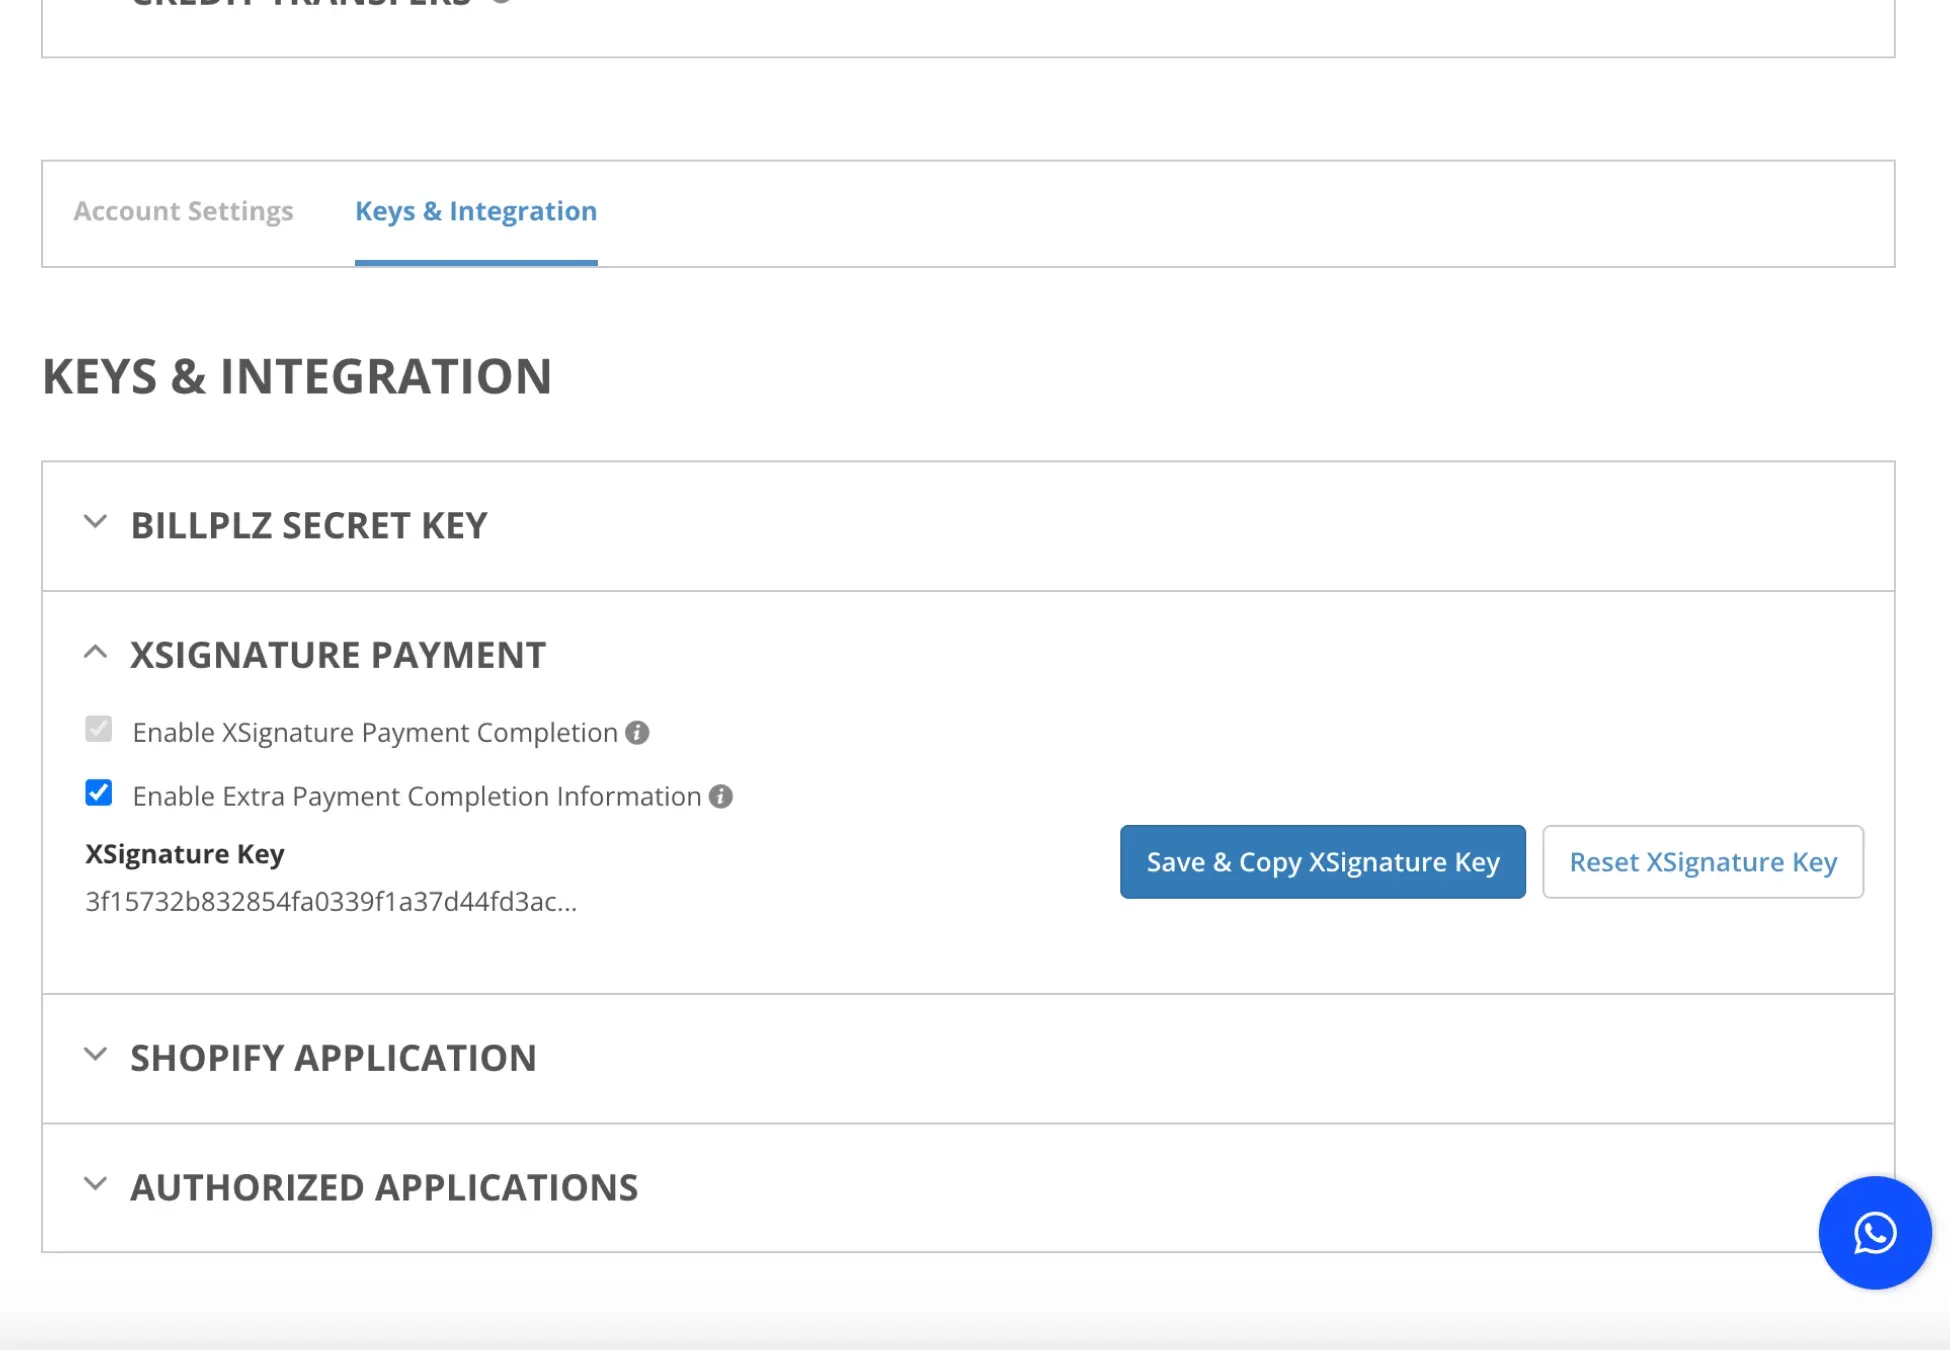Screen dimensions: 1950x1350
Task: Click the XSignature Key label
Action: 185,854
